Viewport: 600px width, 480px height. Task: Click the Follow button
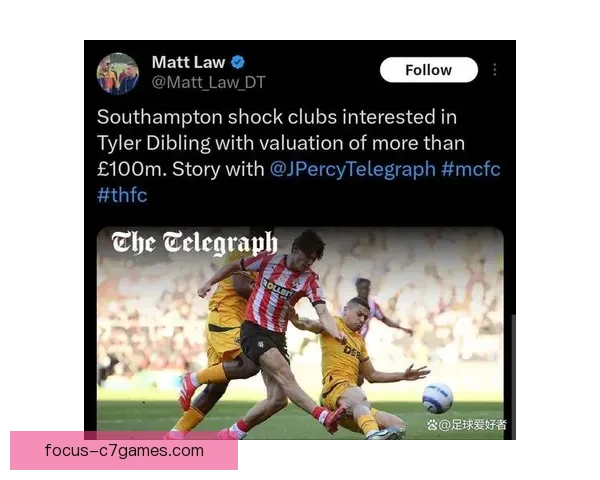(x=429, y=70)
